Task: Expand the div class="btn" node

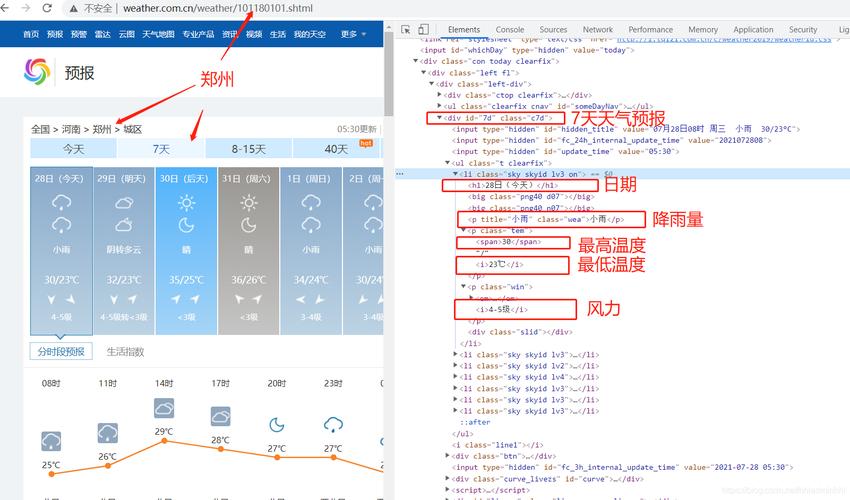Action: (447, 456)
